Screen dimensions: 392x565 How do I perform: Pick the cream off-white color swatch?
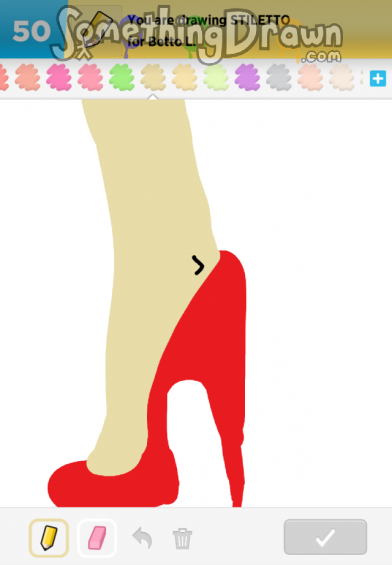click(342, 77)
